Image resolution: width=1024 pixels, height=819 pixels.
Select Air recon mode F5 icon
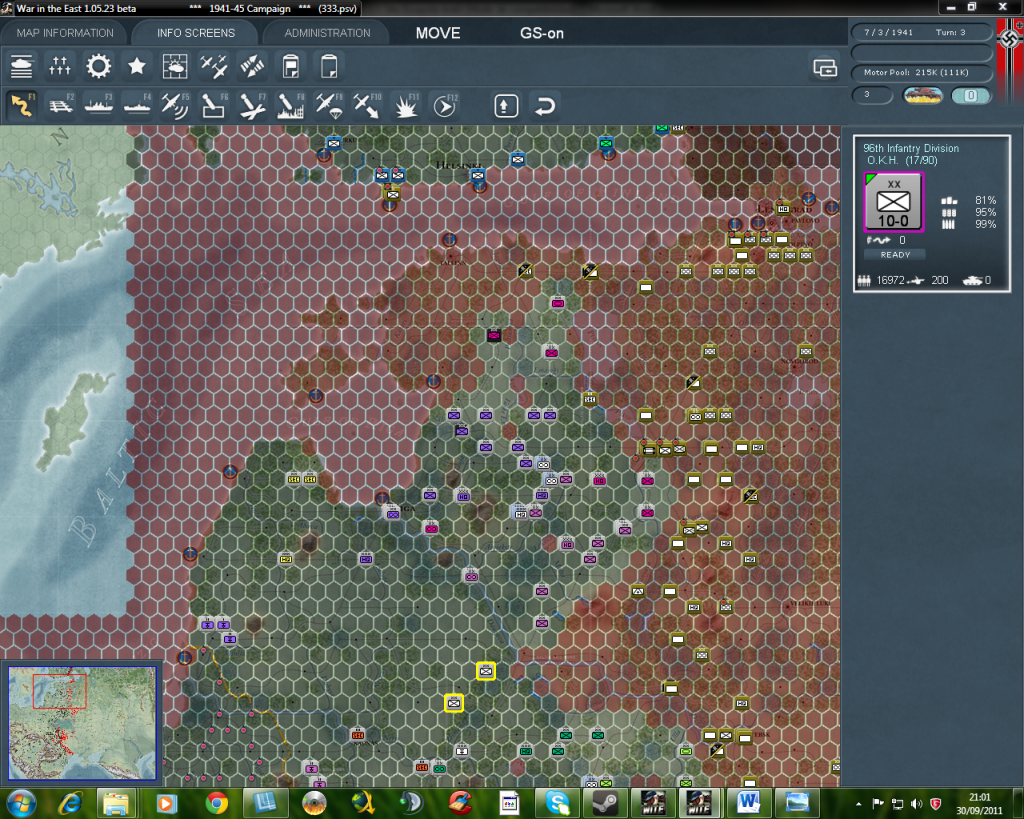175,106
